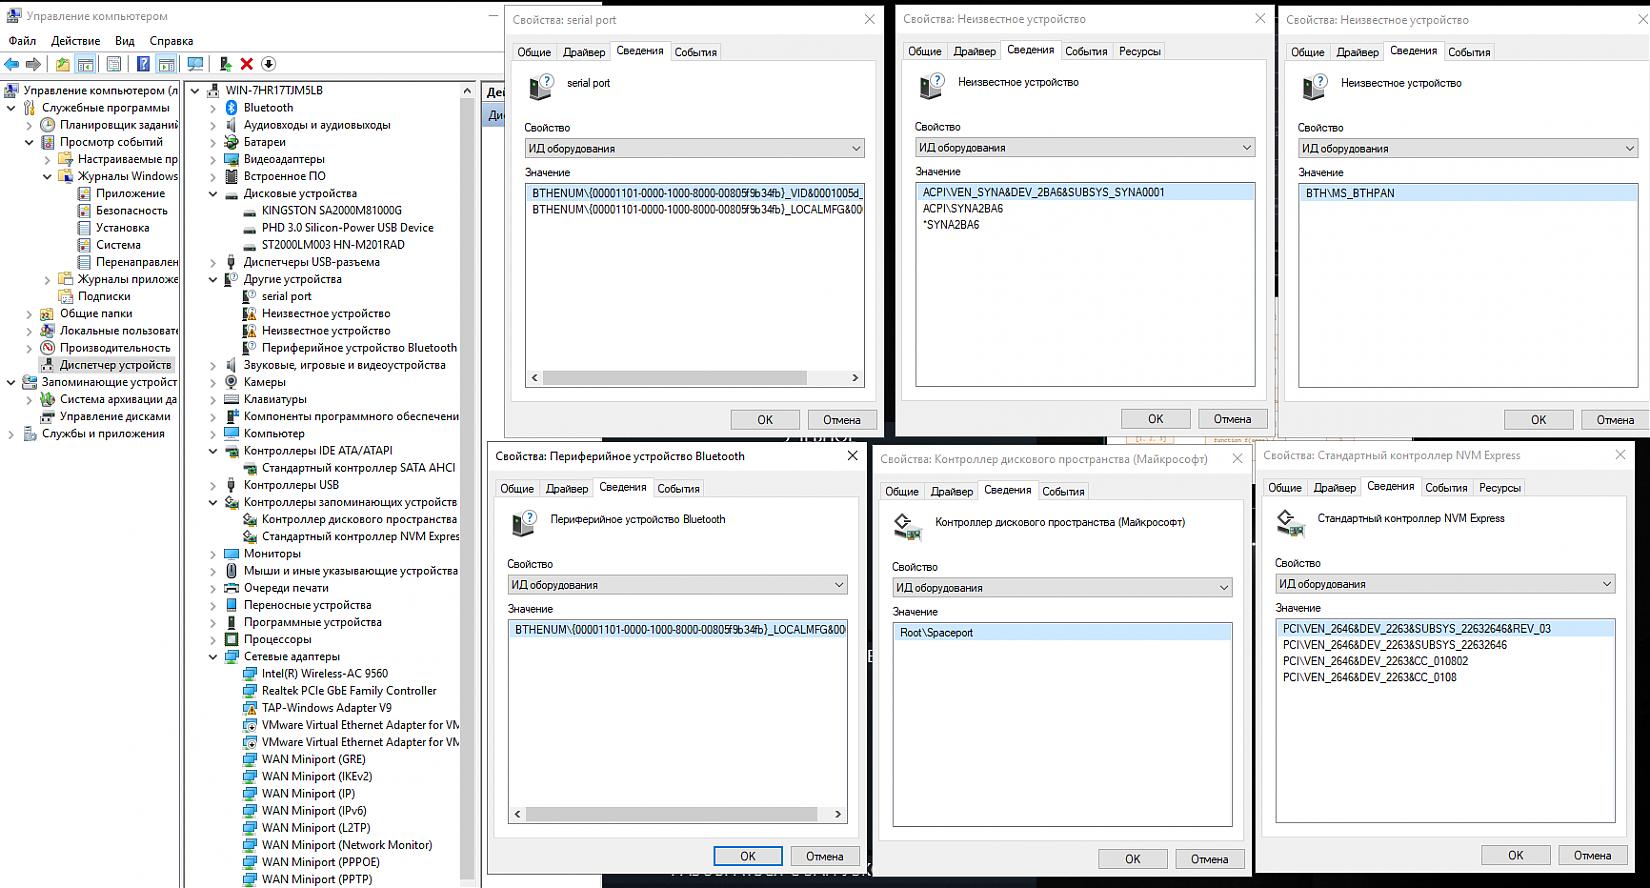Click the blue question mark help icon
Viewport: 1650px width, 888px height.
(x=143, y=64)
